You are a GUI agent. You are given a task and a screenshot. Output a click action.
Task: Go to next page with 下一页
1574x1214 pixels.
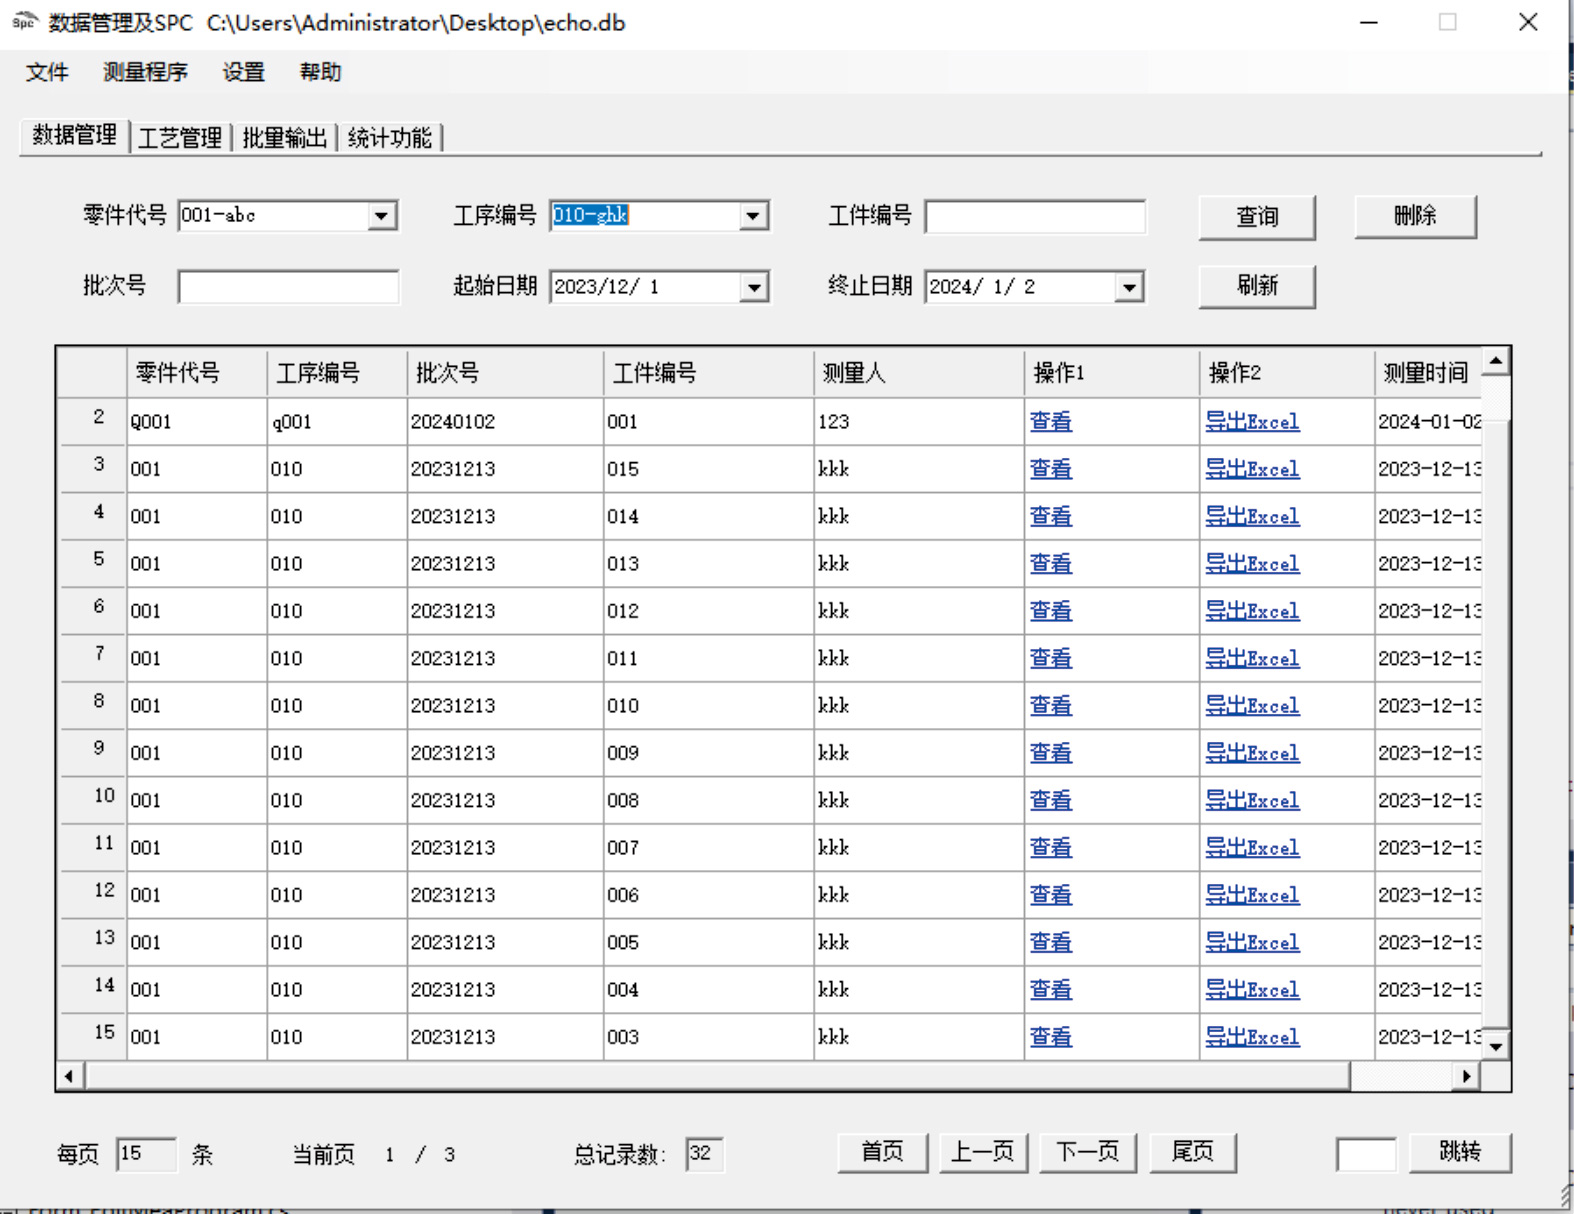(x=1087, y=1152)
